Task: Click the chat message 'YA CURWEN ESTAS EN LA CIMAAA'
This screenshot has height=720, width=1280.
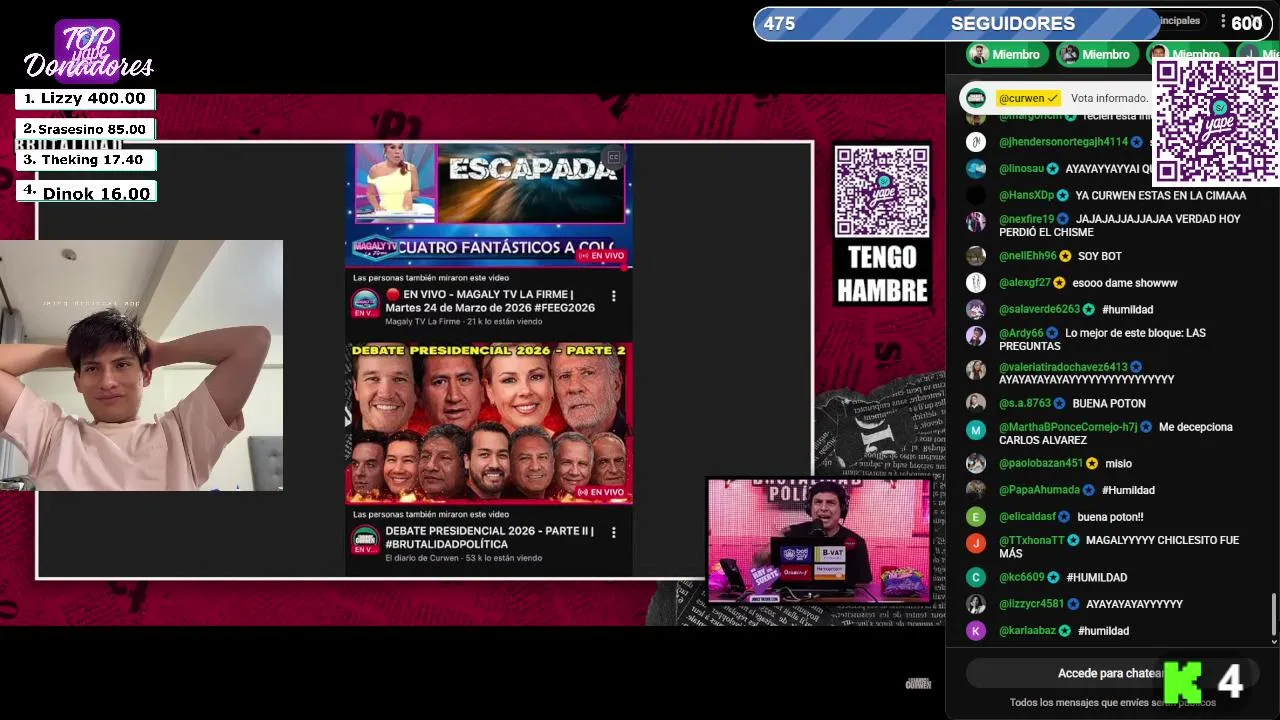Action: tap(1161, 196)
